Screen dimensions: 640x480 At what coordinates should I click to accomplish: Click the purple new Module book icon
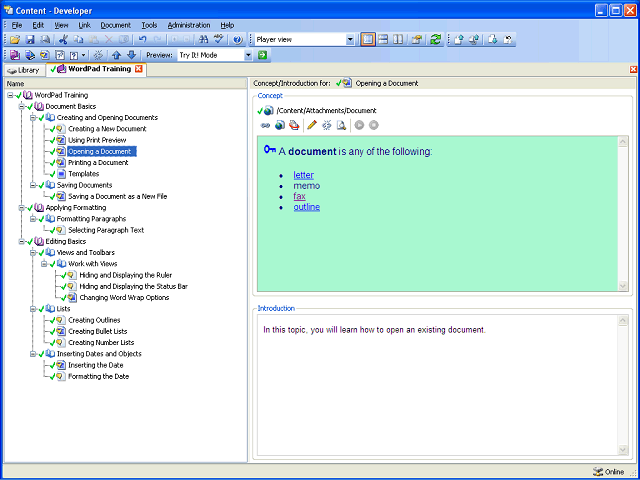[15, 55]
